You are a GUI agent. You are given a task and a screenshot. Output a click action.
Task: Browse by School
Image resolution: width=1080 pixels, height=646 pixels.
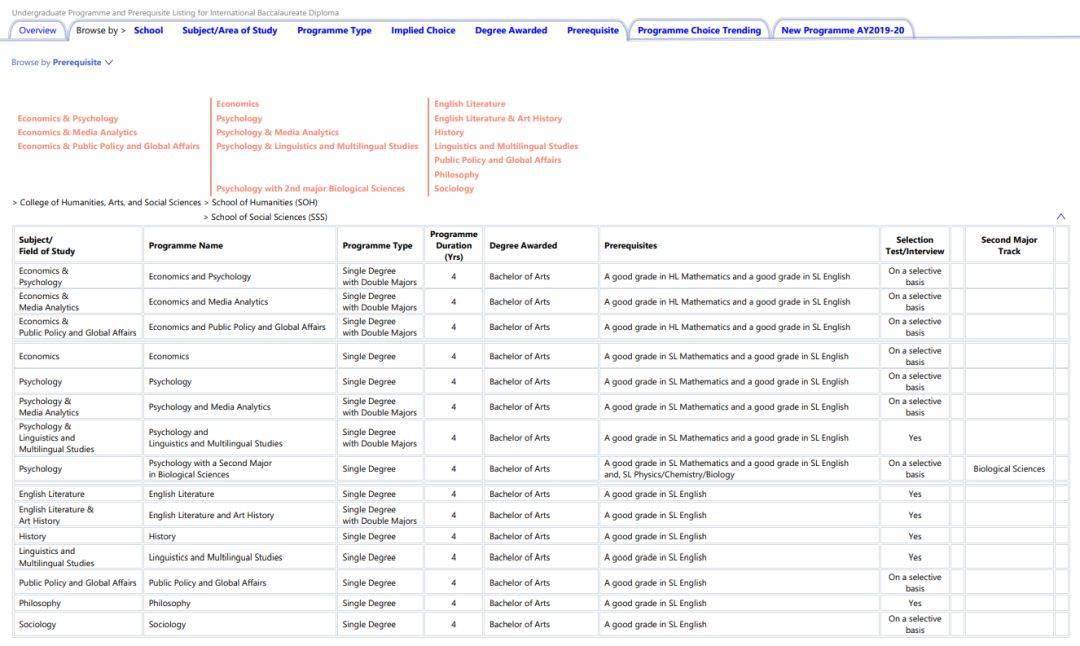148,31
